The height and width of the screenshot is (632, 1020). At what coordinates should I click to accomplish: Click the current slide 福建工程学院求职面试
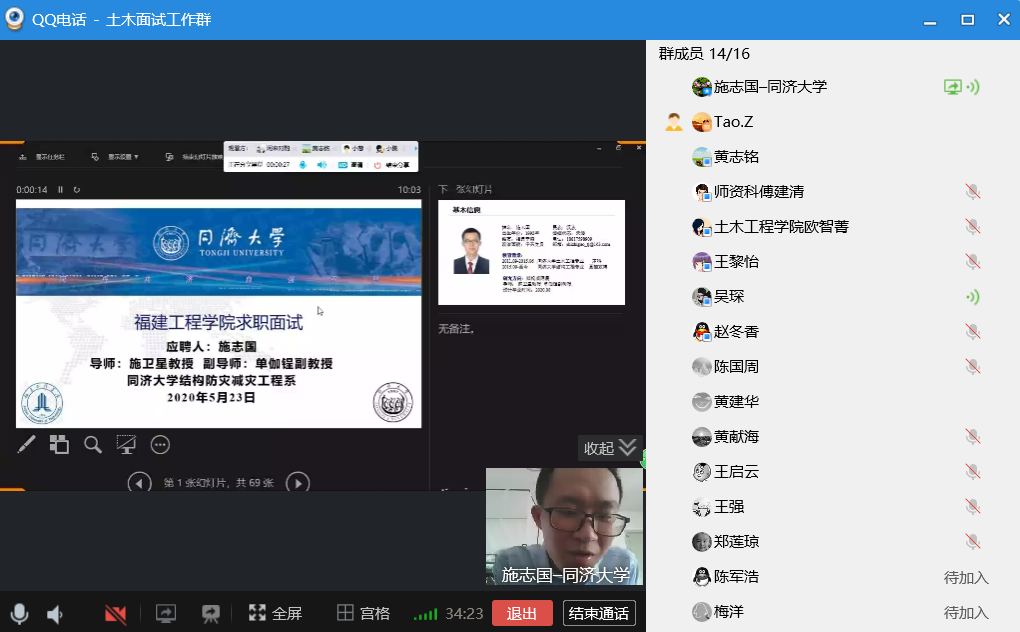219,314
